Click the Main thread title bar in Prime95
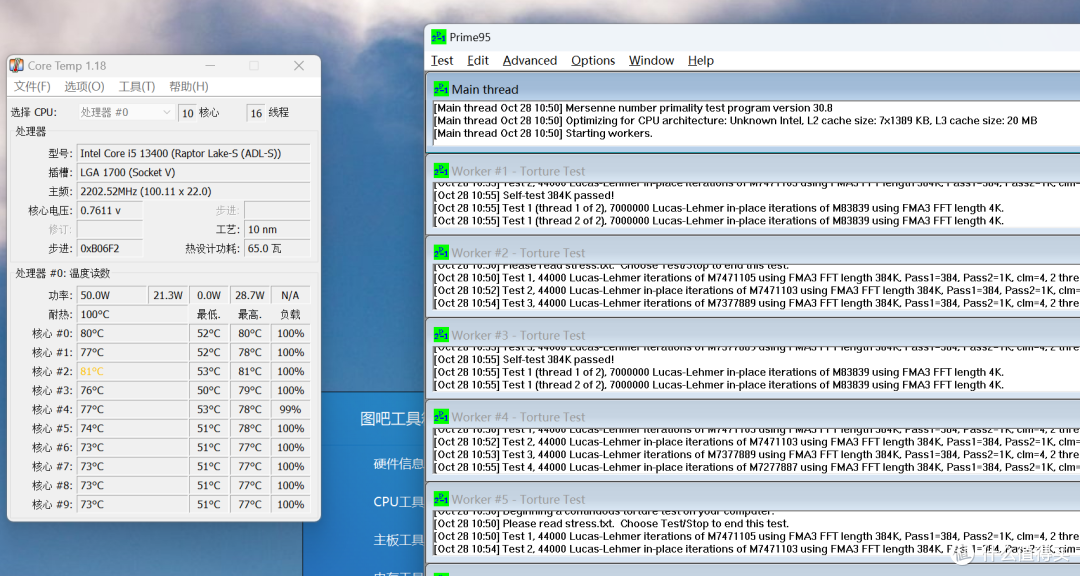 click(753, 89)
